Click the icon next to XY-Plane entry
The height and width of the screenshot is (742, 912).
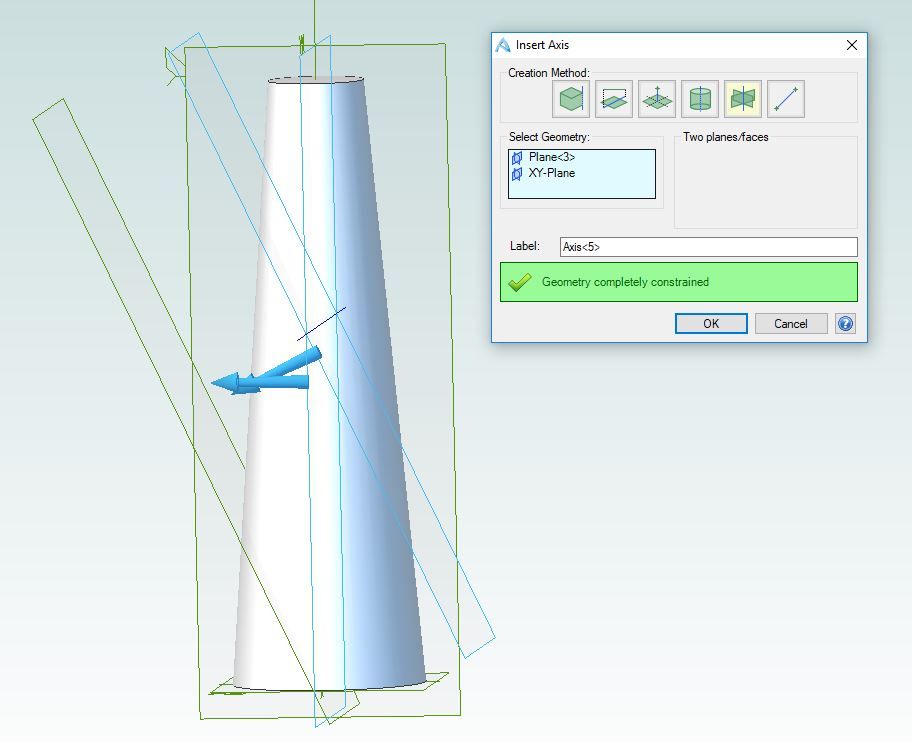click(x=516, y=174)
